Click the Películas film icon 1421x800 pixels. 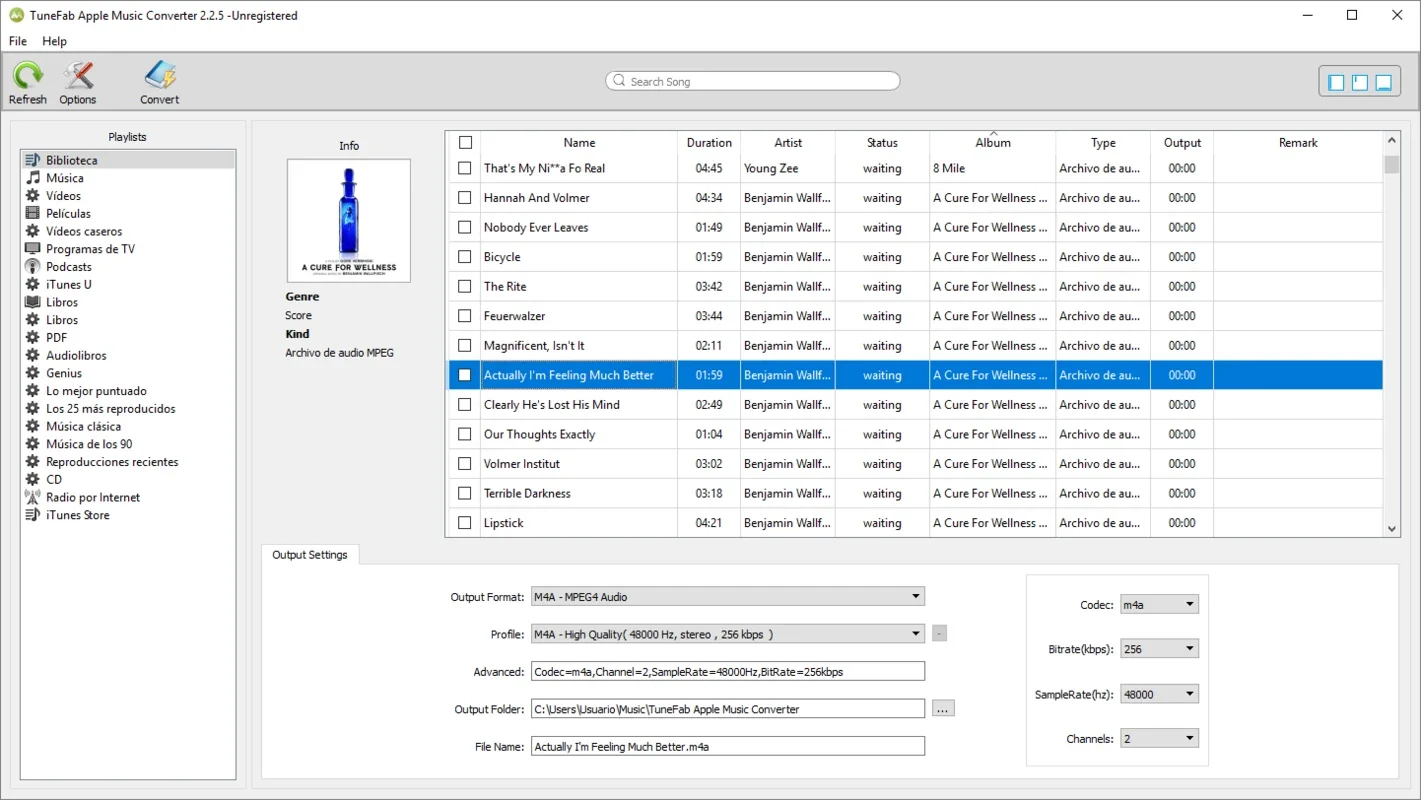[x=32, y=213]
